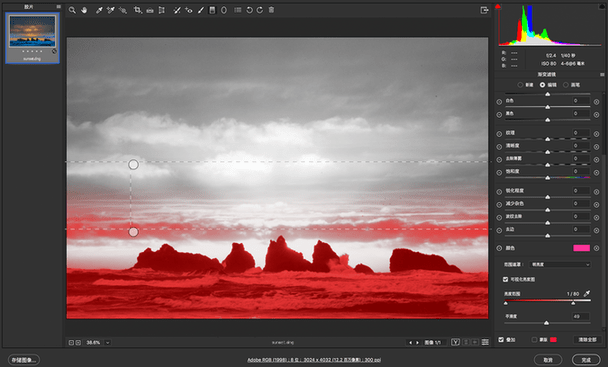Toggle full screen mode icon
This screenshot has height=367, width=608.
484,10
